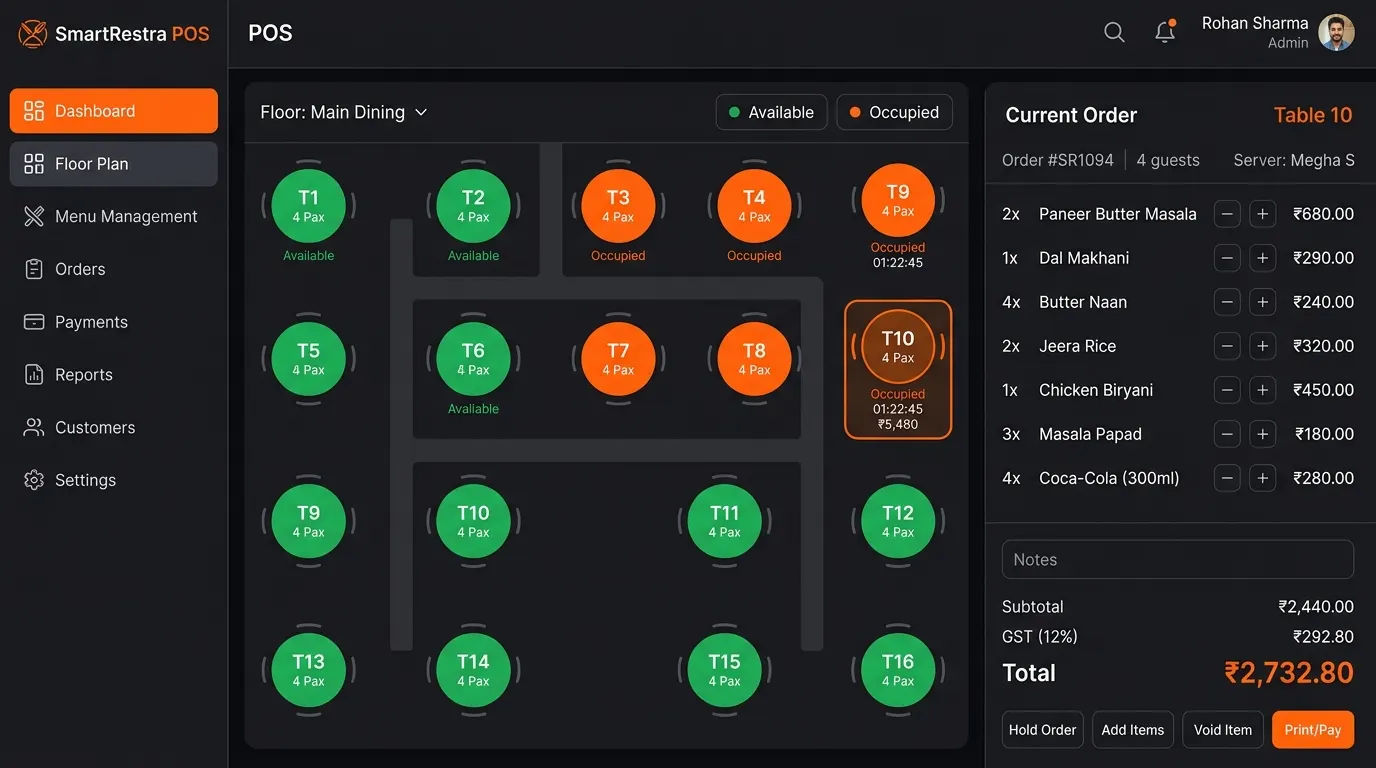Click the SmartRestra POS logo icon
The image size is (1376, 768).
tap(33, 34)
